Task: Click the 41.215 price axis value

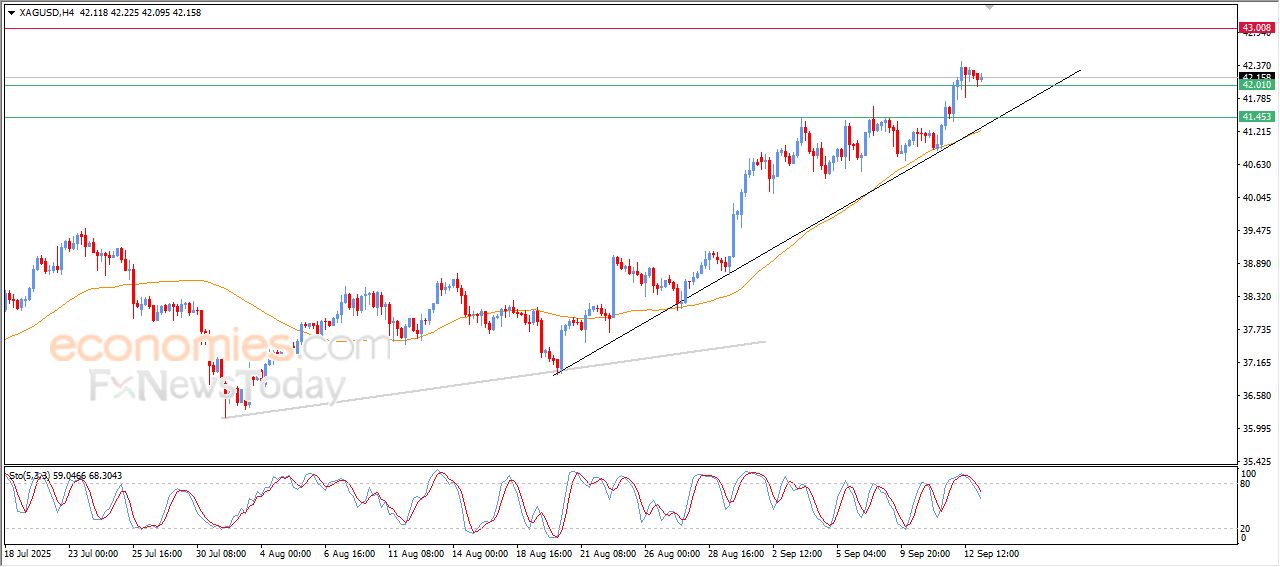Action: click(1256, 131)
